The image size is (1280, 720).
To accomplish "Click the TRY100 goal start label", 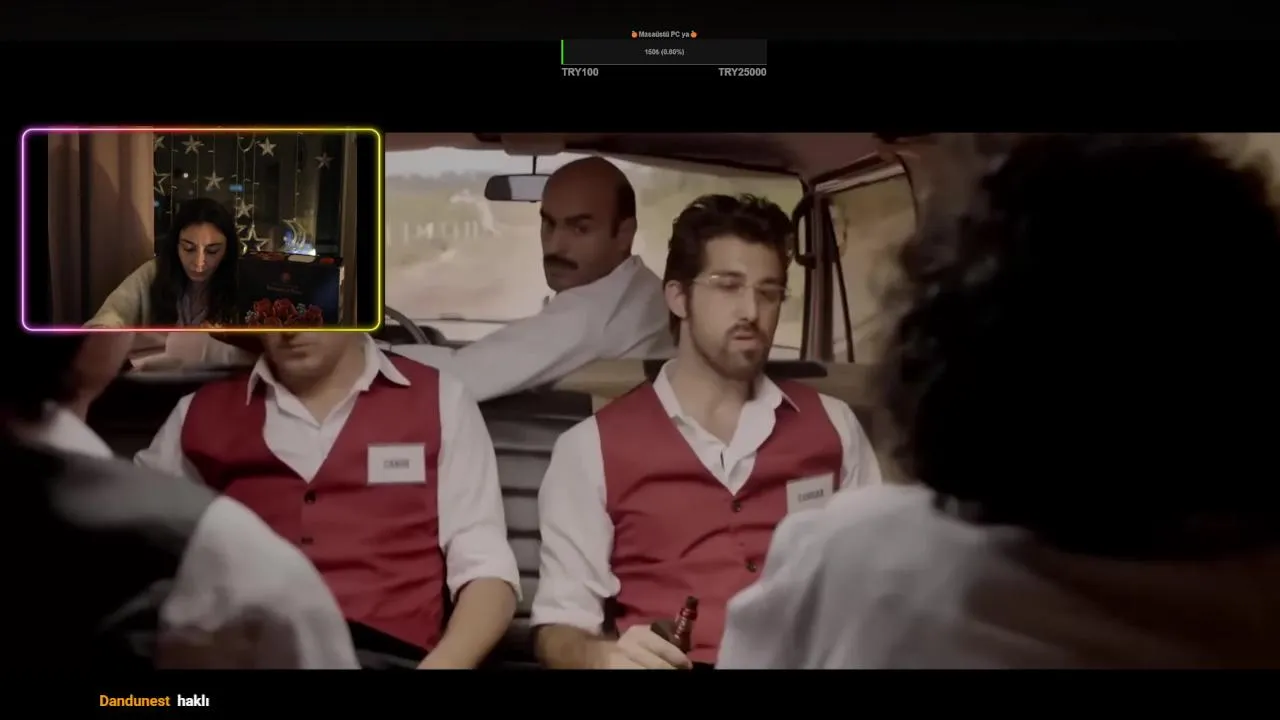I will coord(580,72).
